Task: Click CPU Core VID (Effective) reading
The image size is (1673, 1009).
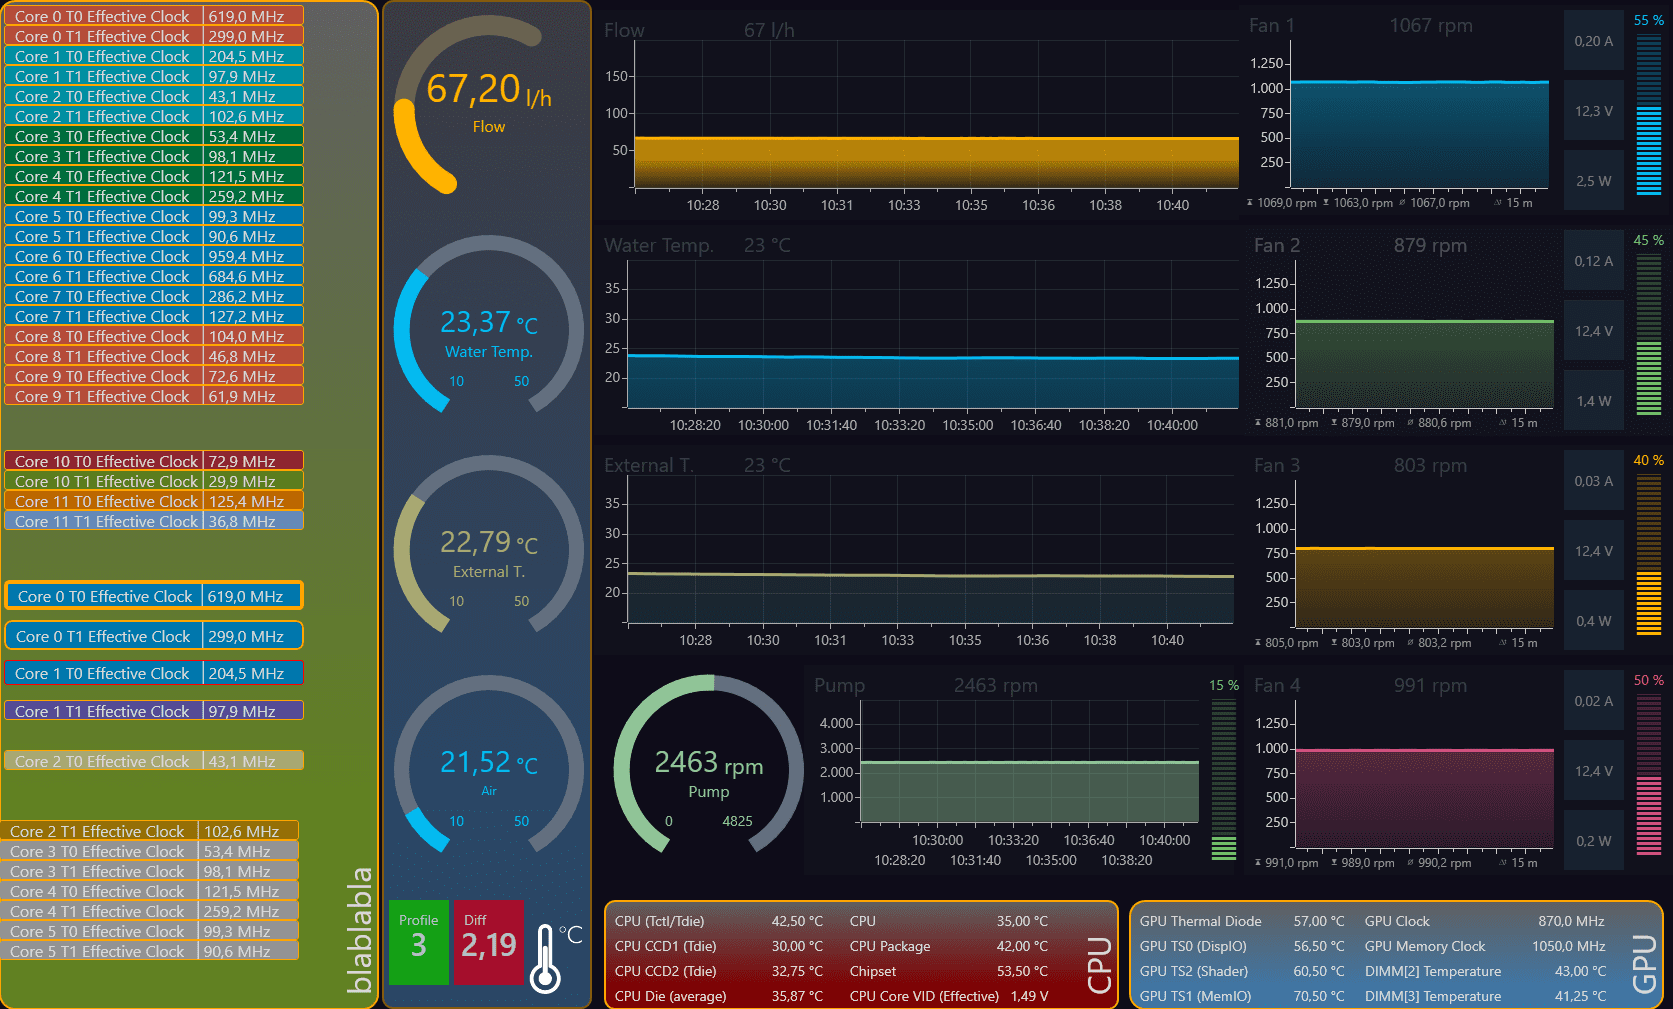Action: (949, 996)
